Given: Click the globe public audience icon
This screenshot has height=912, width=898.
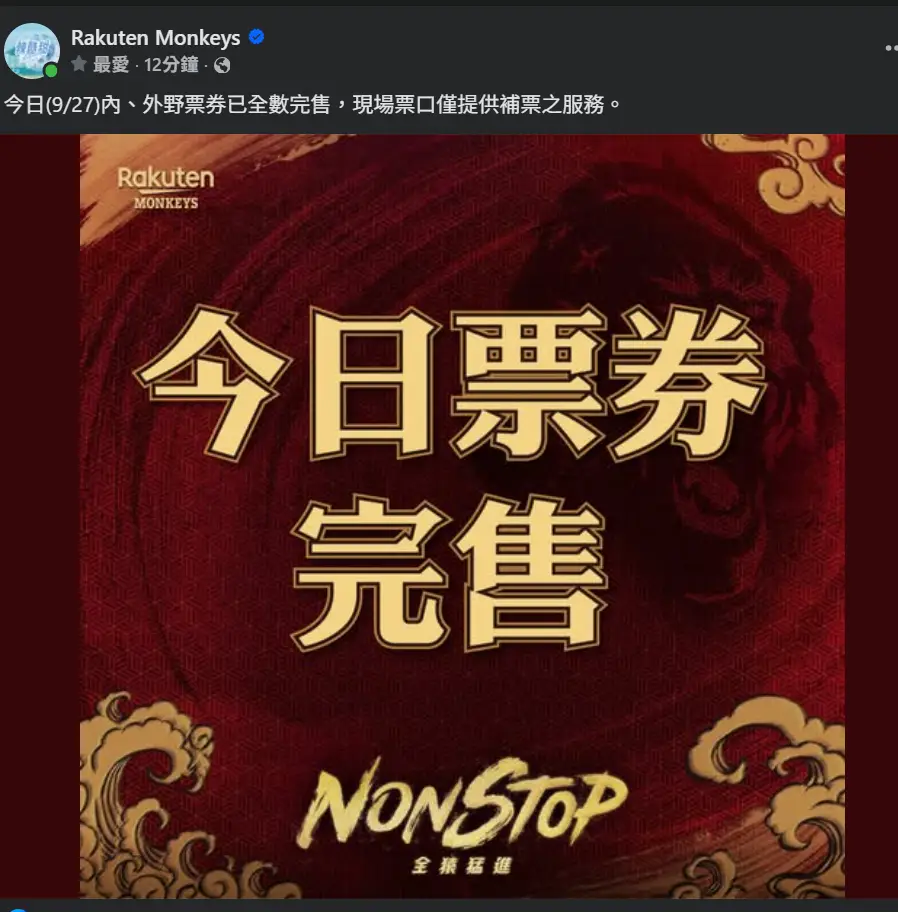Looking at the screenshot, I should click(x=222, y=65).
